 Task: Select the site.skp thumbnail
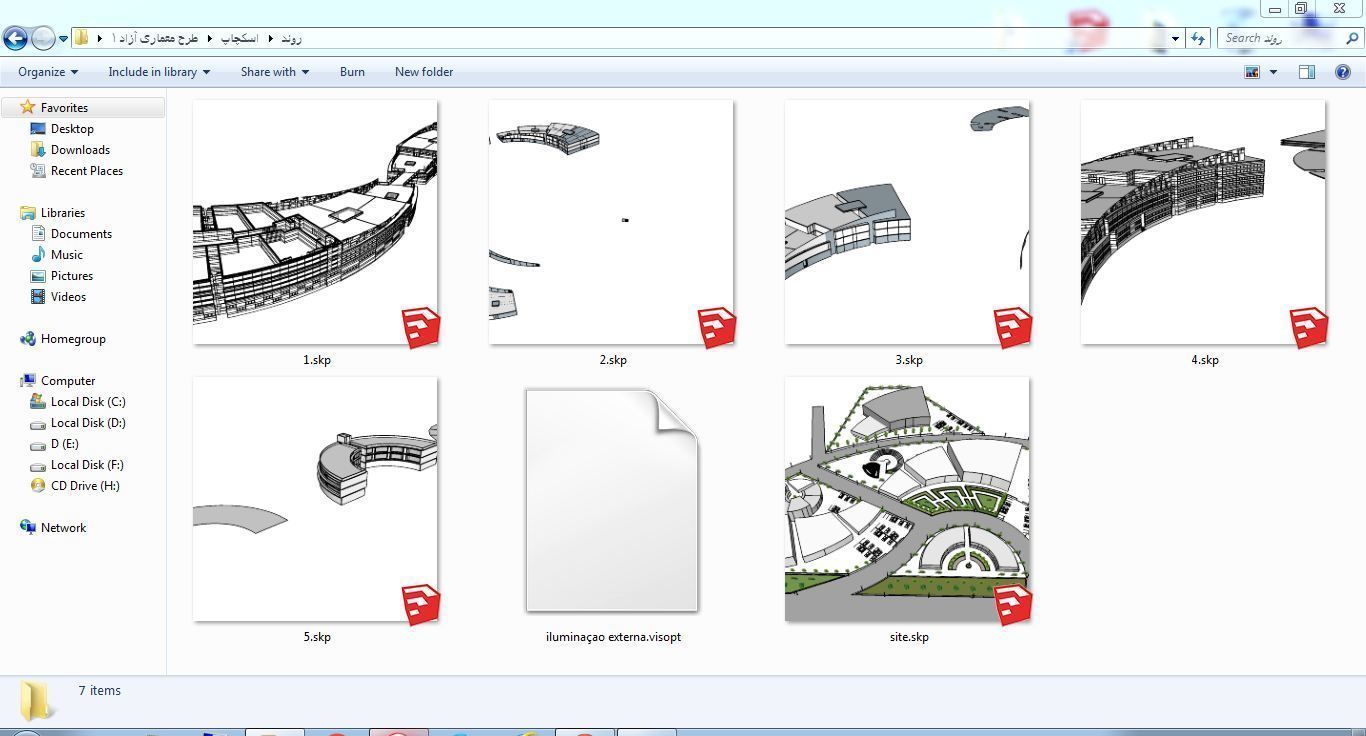907,499
